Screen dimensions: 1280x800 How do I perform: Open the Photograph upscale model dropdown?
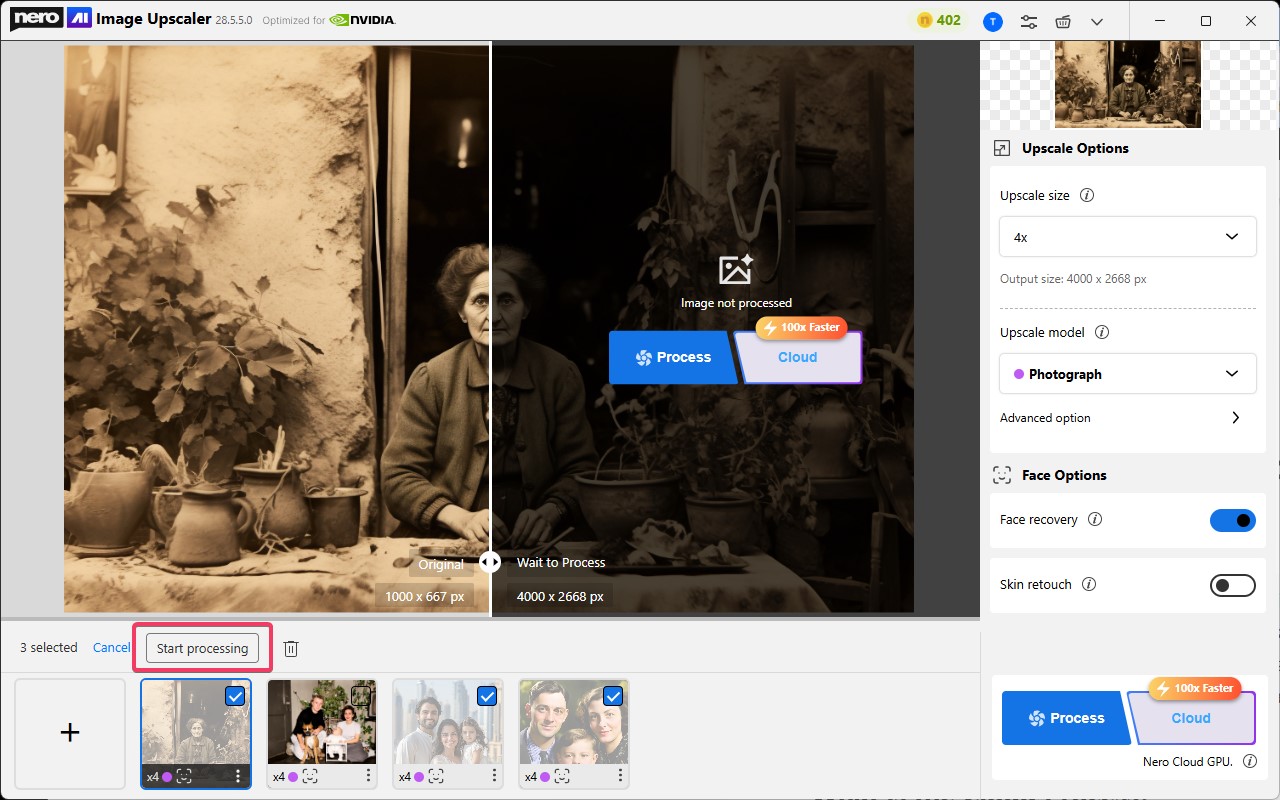pyautogui.click(x=1127, y=374)
